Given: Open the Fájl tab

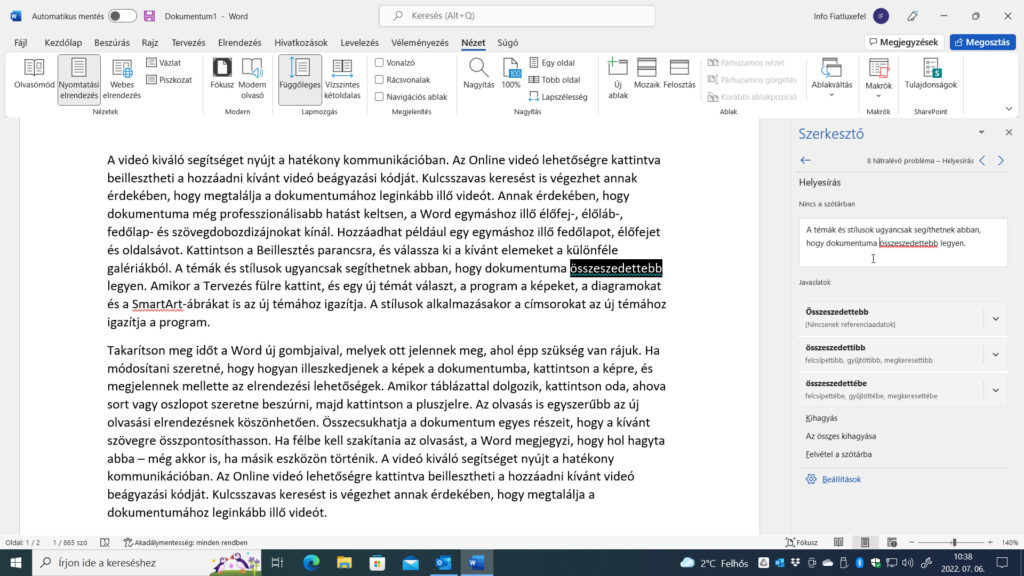Looking at the screenshot, I should [21, 42].
